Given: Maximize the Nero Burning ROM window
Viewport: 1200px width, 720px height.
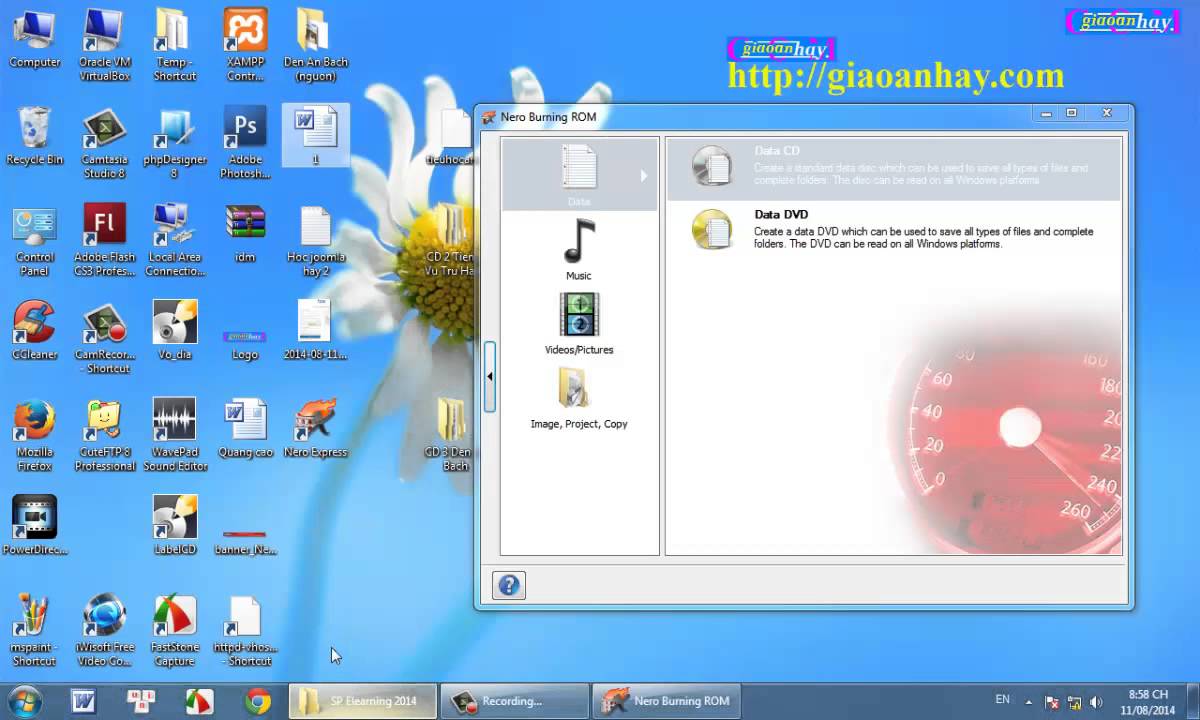Looking at the screenshot, I should coord(1071,113).
